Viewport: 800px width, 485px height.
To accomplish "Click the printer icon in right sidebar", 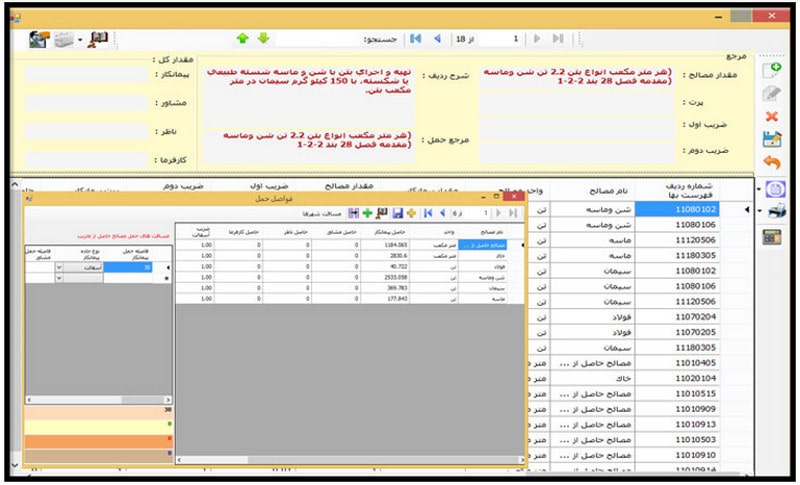I will click(x=776, y=211).
